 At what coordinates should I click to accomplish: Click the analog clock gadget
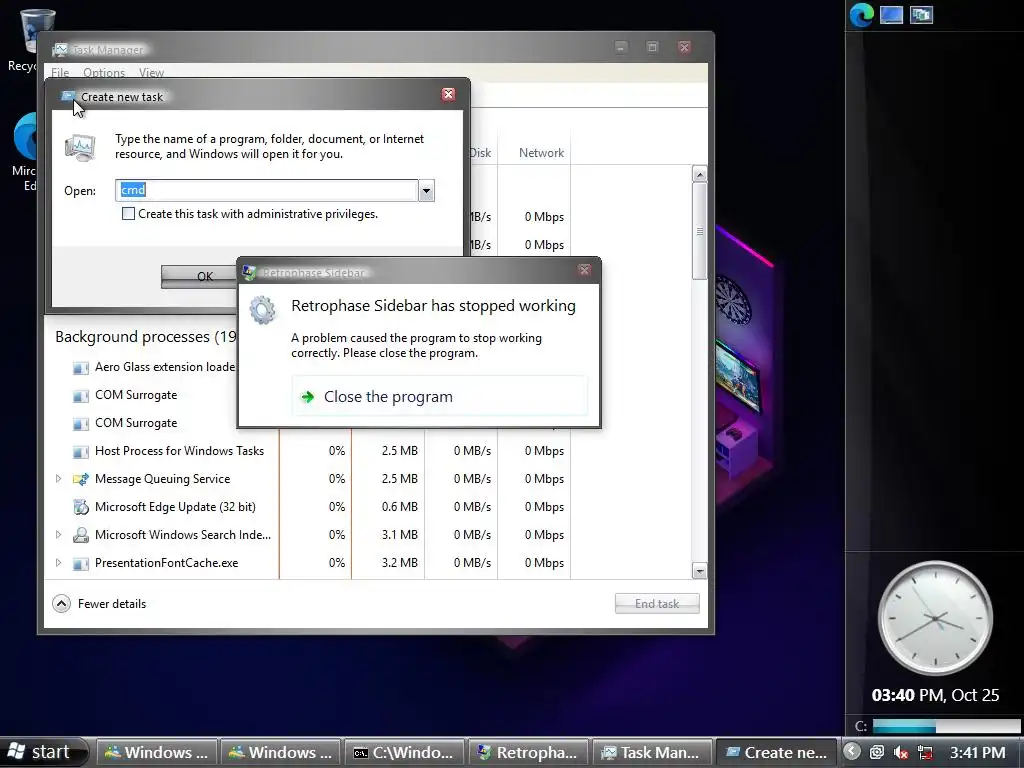pos(935,618)
